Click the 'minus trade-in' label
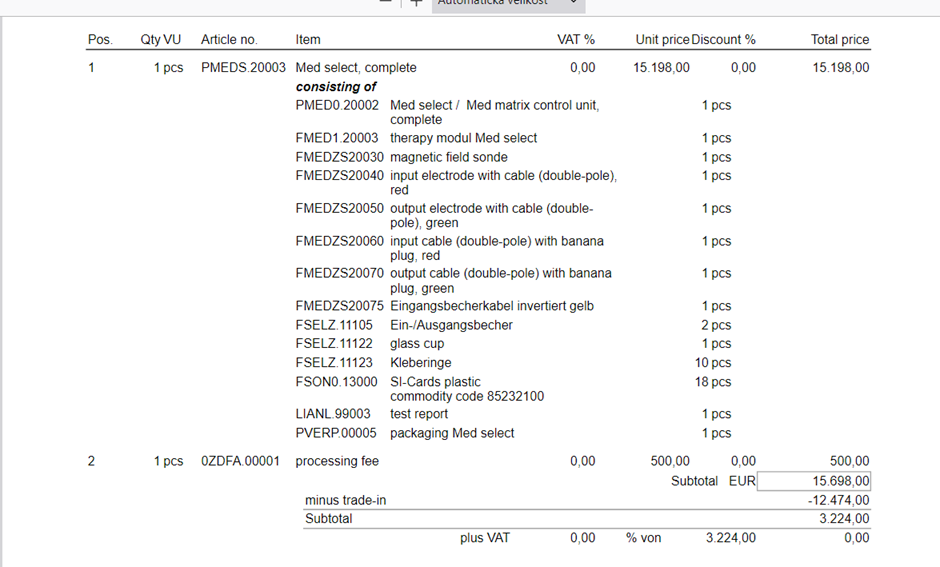This screenshot has width=940, height=567. (x=348, y=500)
